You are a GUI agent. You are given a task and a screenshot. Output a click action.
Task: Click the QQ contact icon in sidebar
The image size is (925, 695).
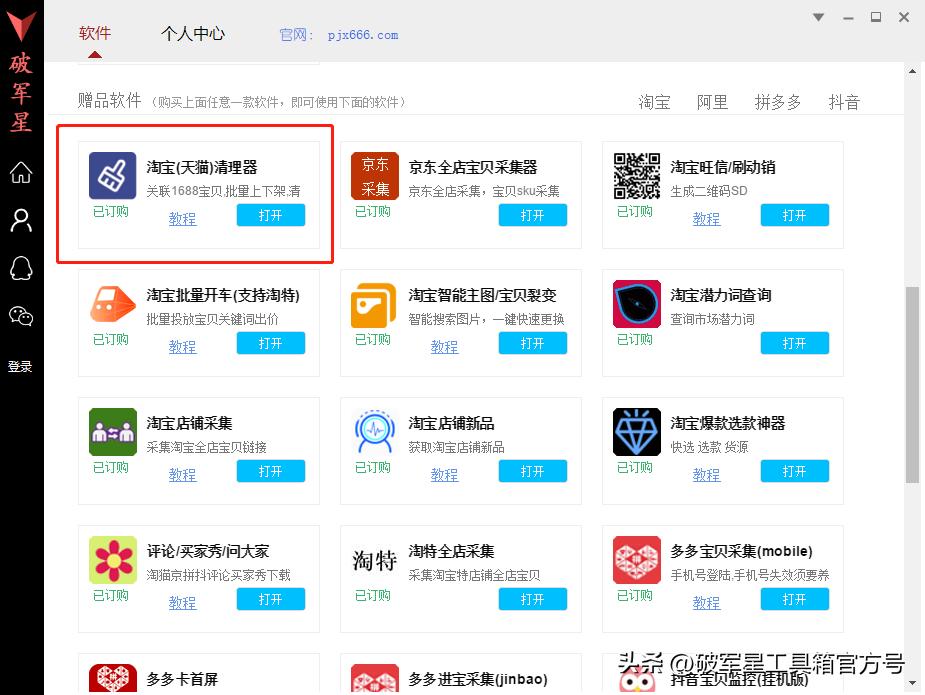click(x=21, y=268)
